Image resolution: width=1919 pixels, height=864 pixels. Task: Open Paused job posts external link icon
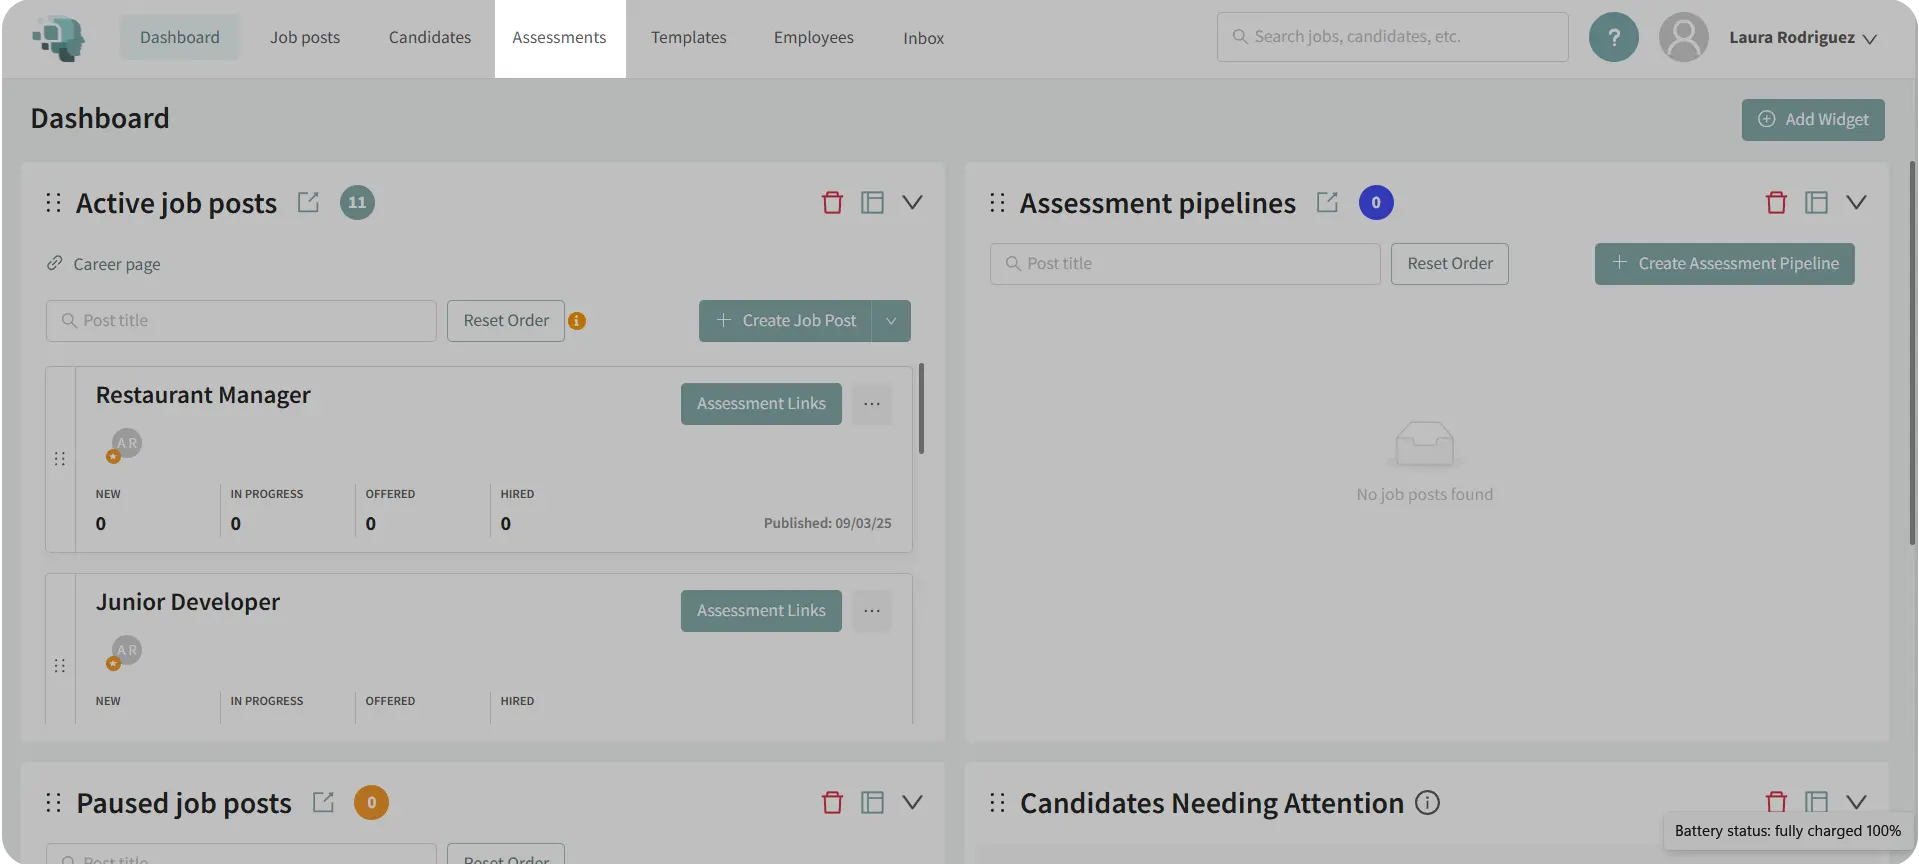click(x=323, y=802)
